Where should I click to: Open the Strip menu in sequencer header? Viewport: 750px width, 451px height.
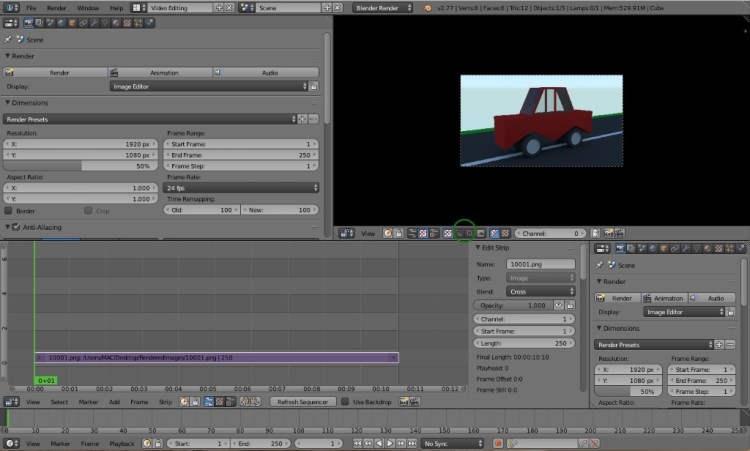[166, 401]
